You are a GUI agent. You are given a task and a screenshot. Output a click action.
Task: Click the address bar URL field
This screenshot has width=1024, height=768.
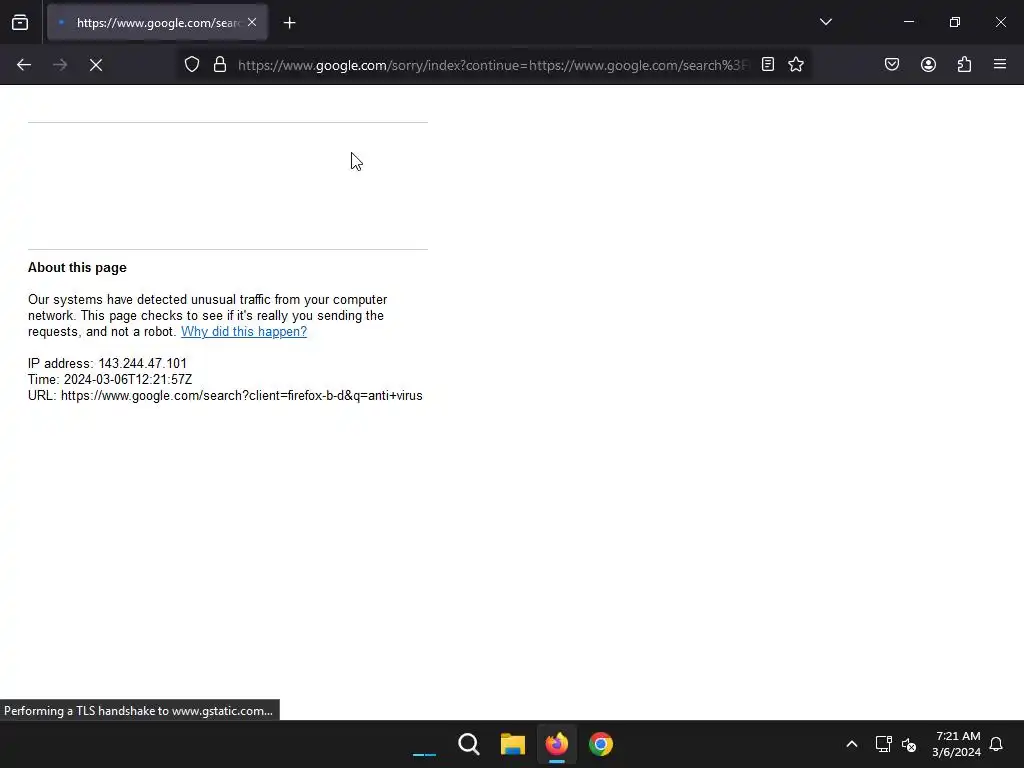(x=494, y=65)
